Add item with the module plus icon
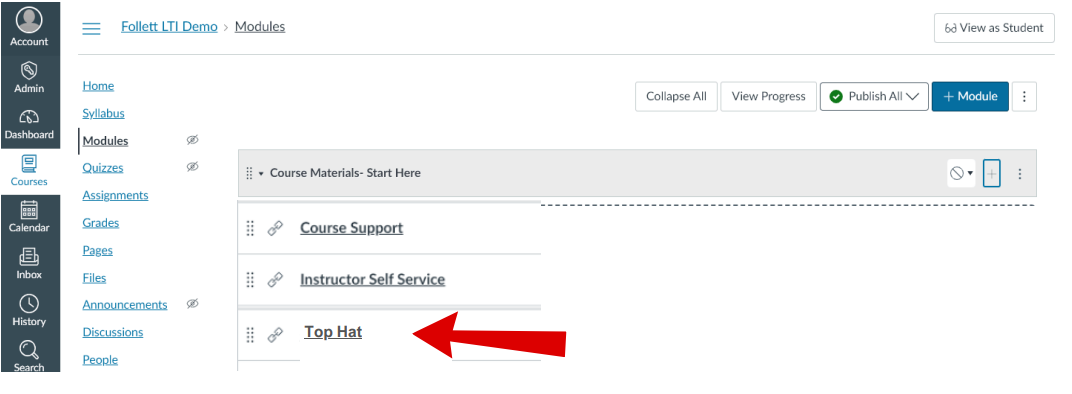This screenshot has width=1072, height=394. click(991, 173)
